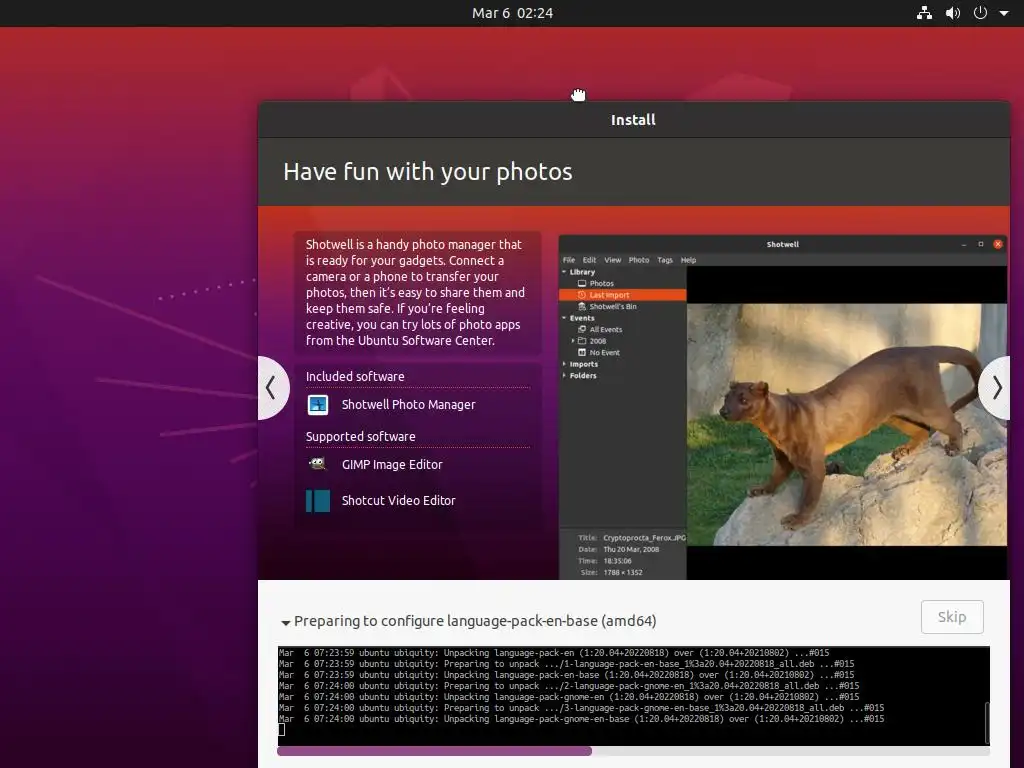Open Help menu in Shotwell preview
1024x768 pixels.
coord(688,260)
